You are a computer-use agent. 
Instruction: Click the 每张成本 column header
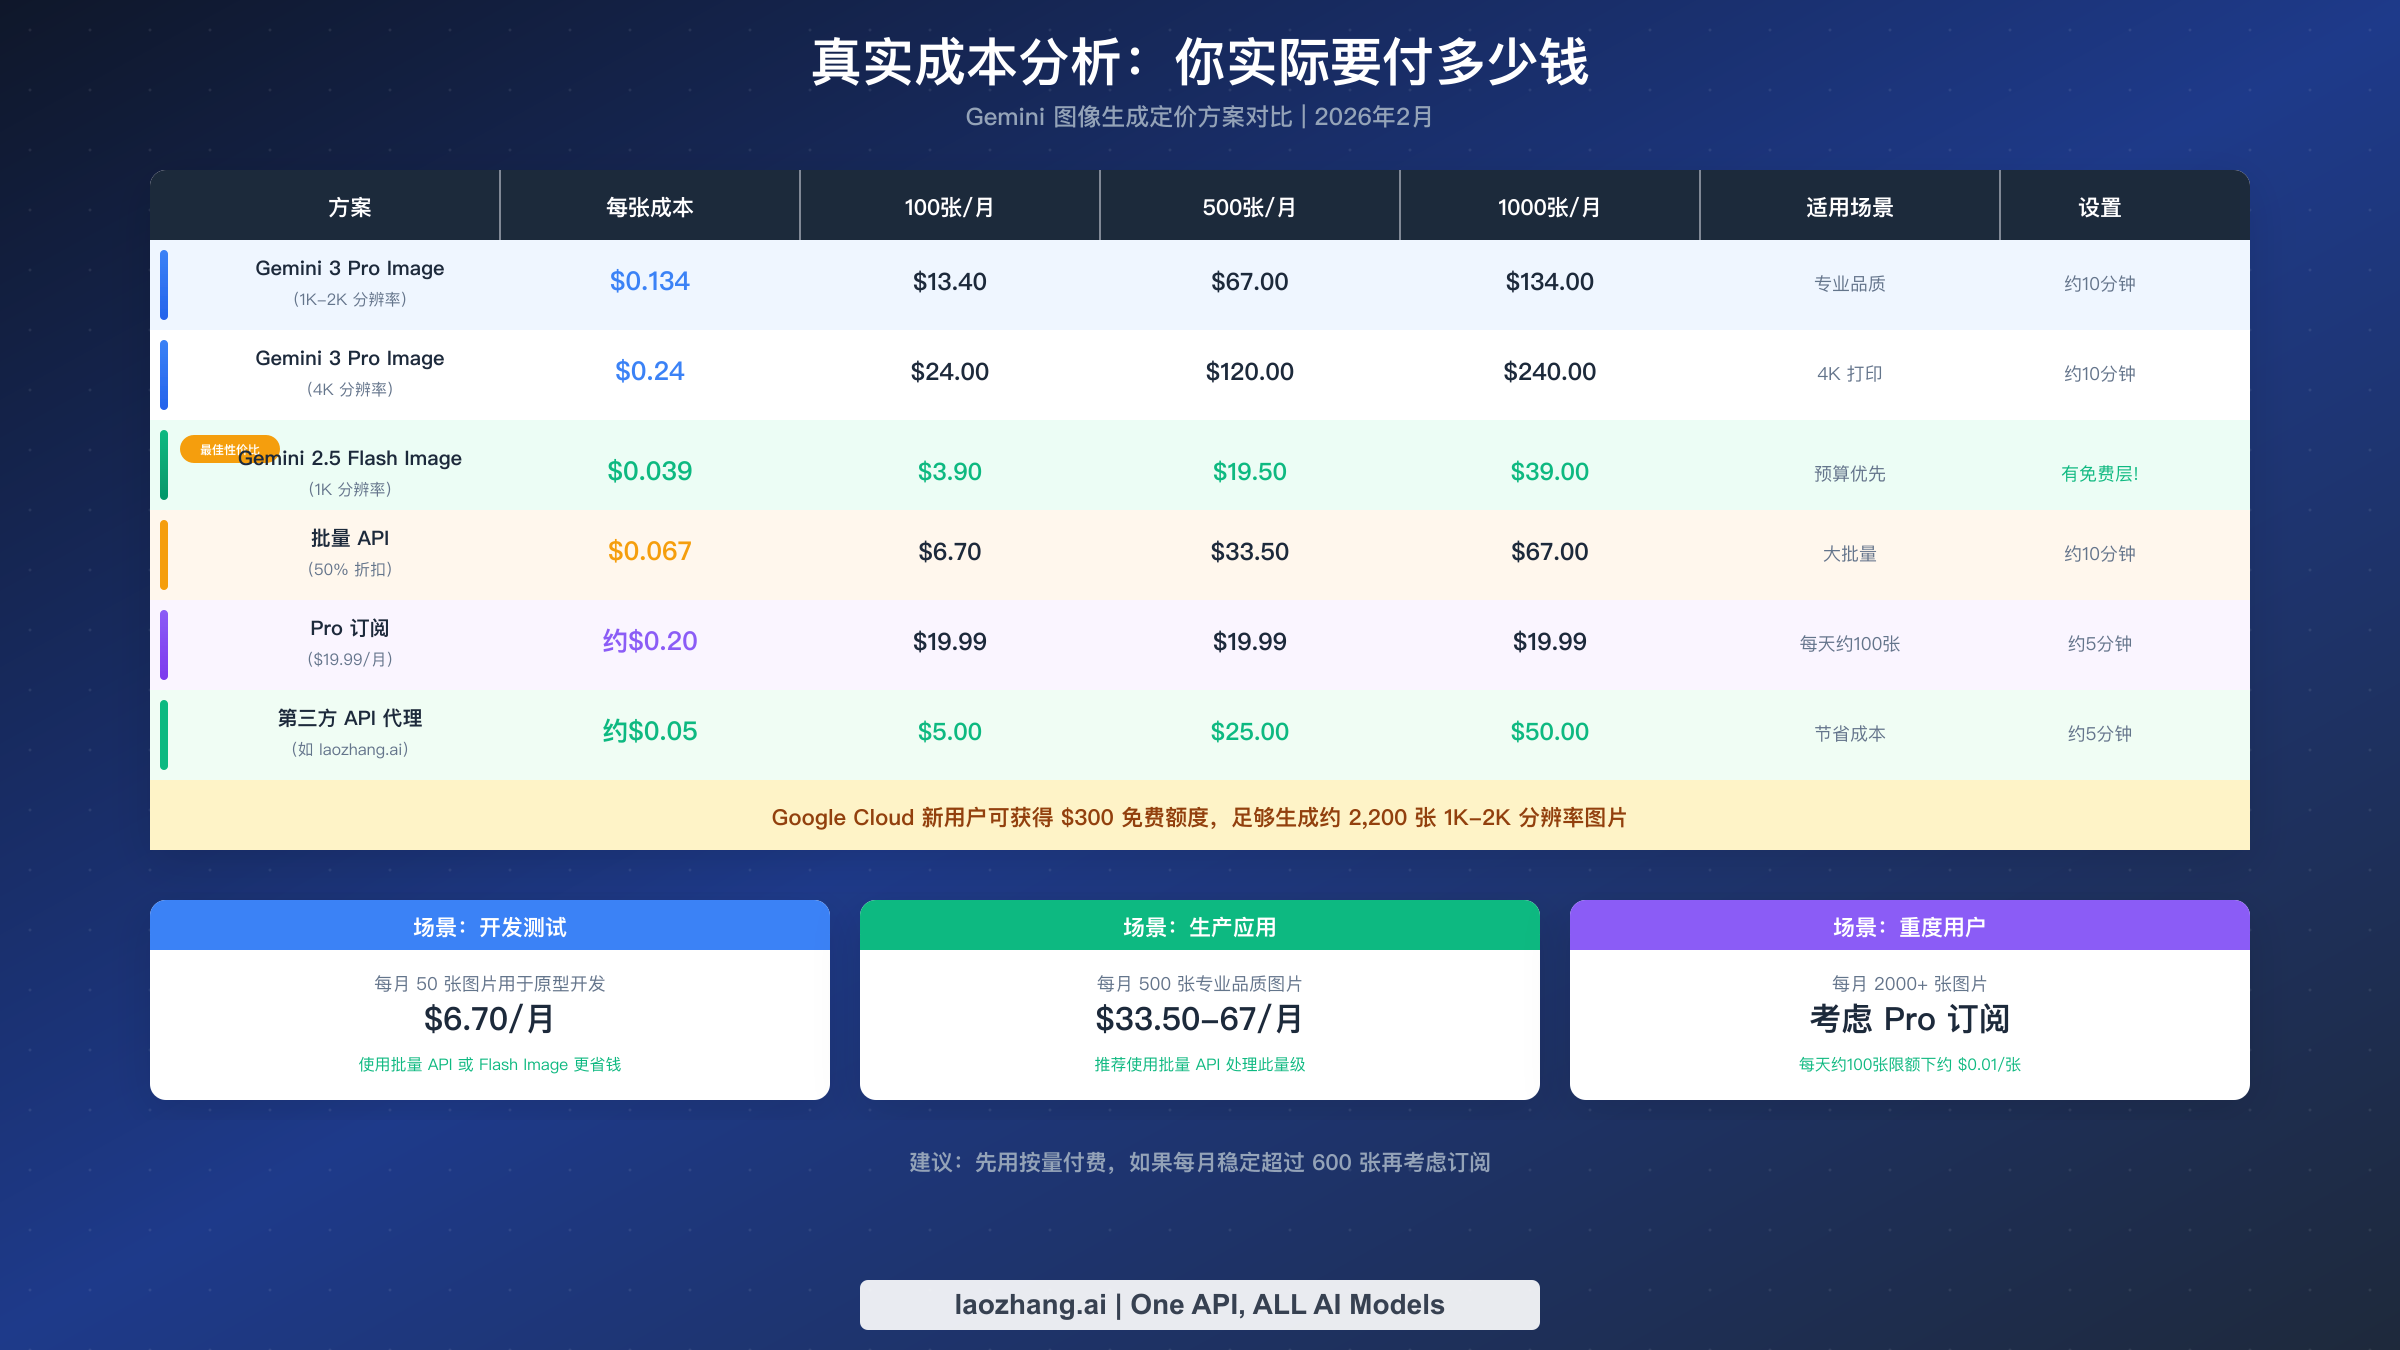click(649, 206)
